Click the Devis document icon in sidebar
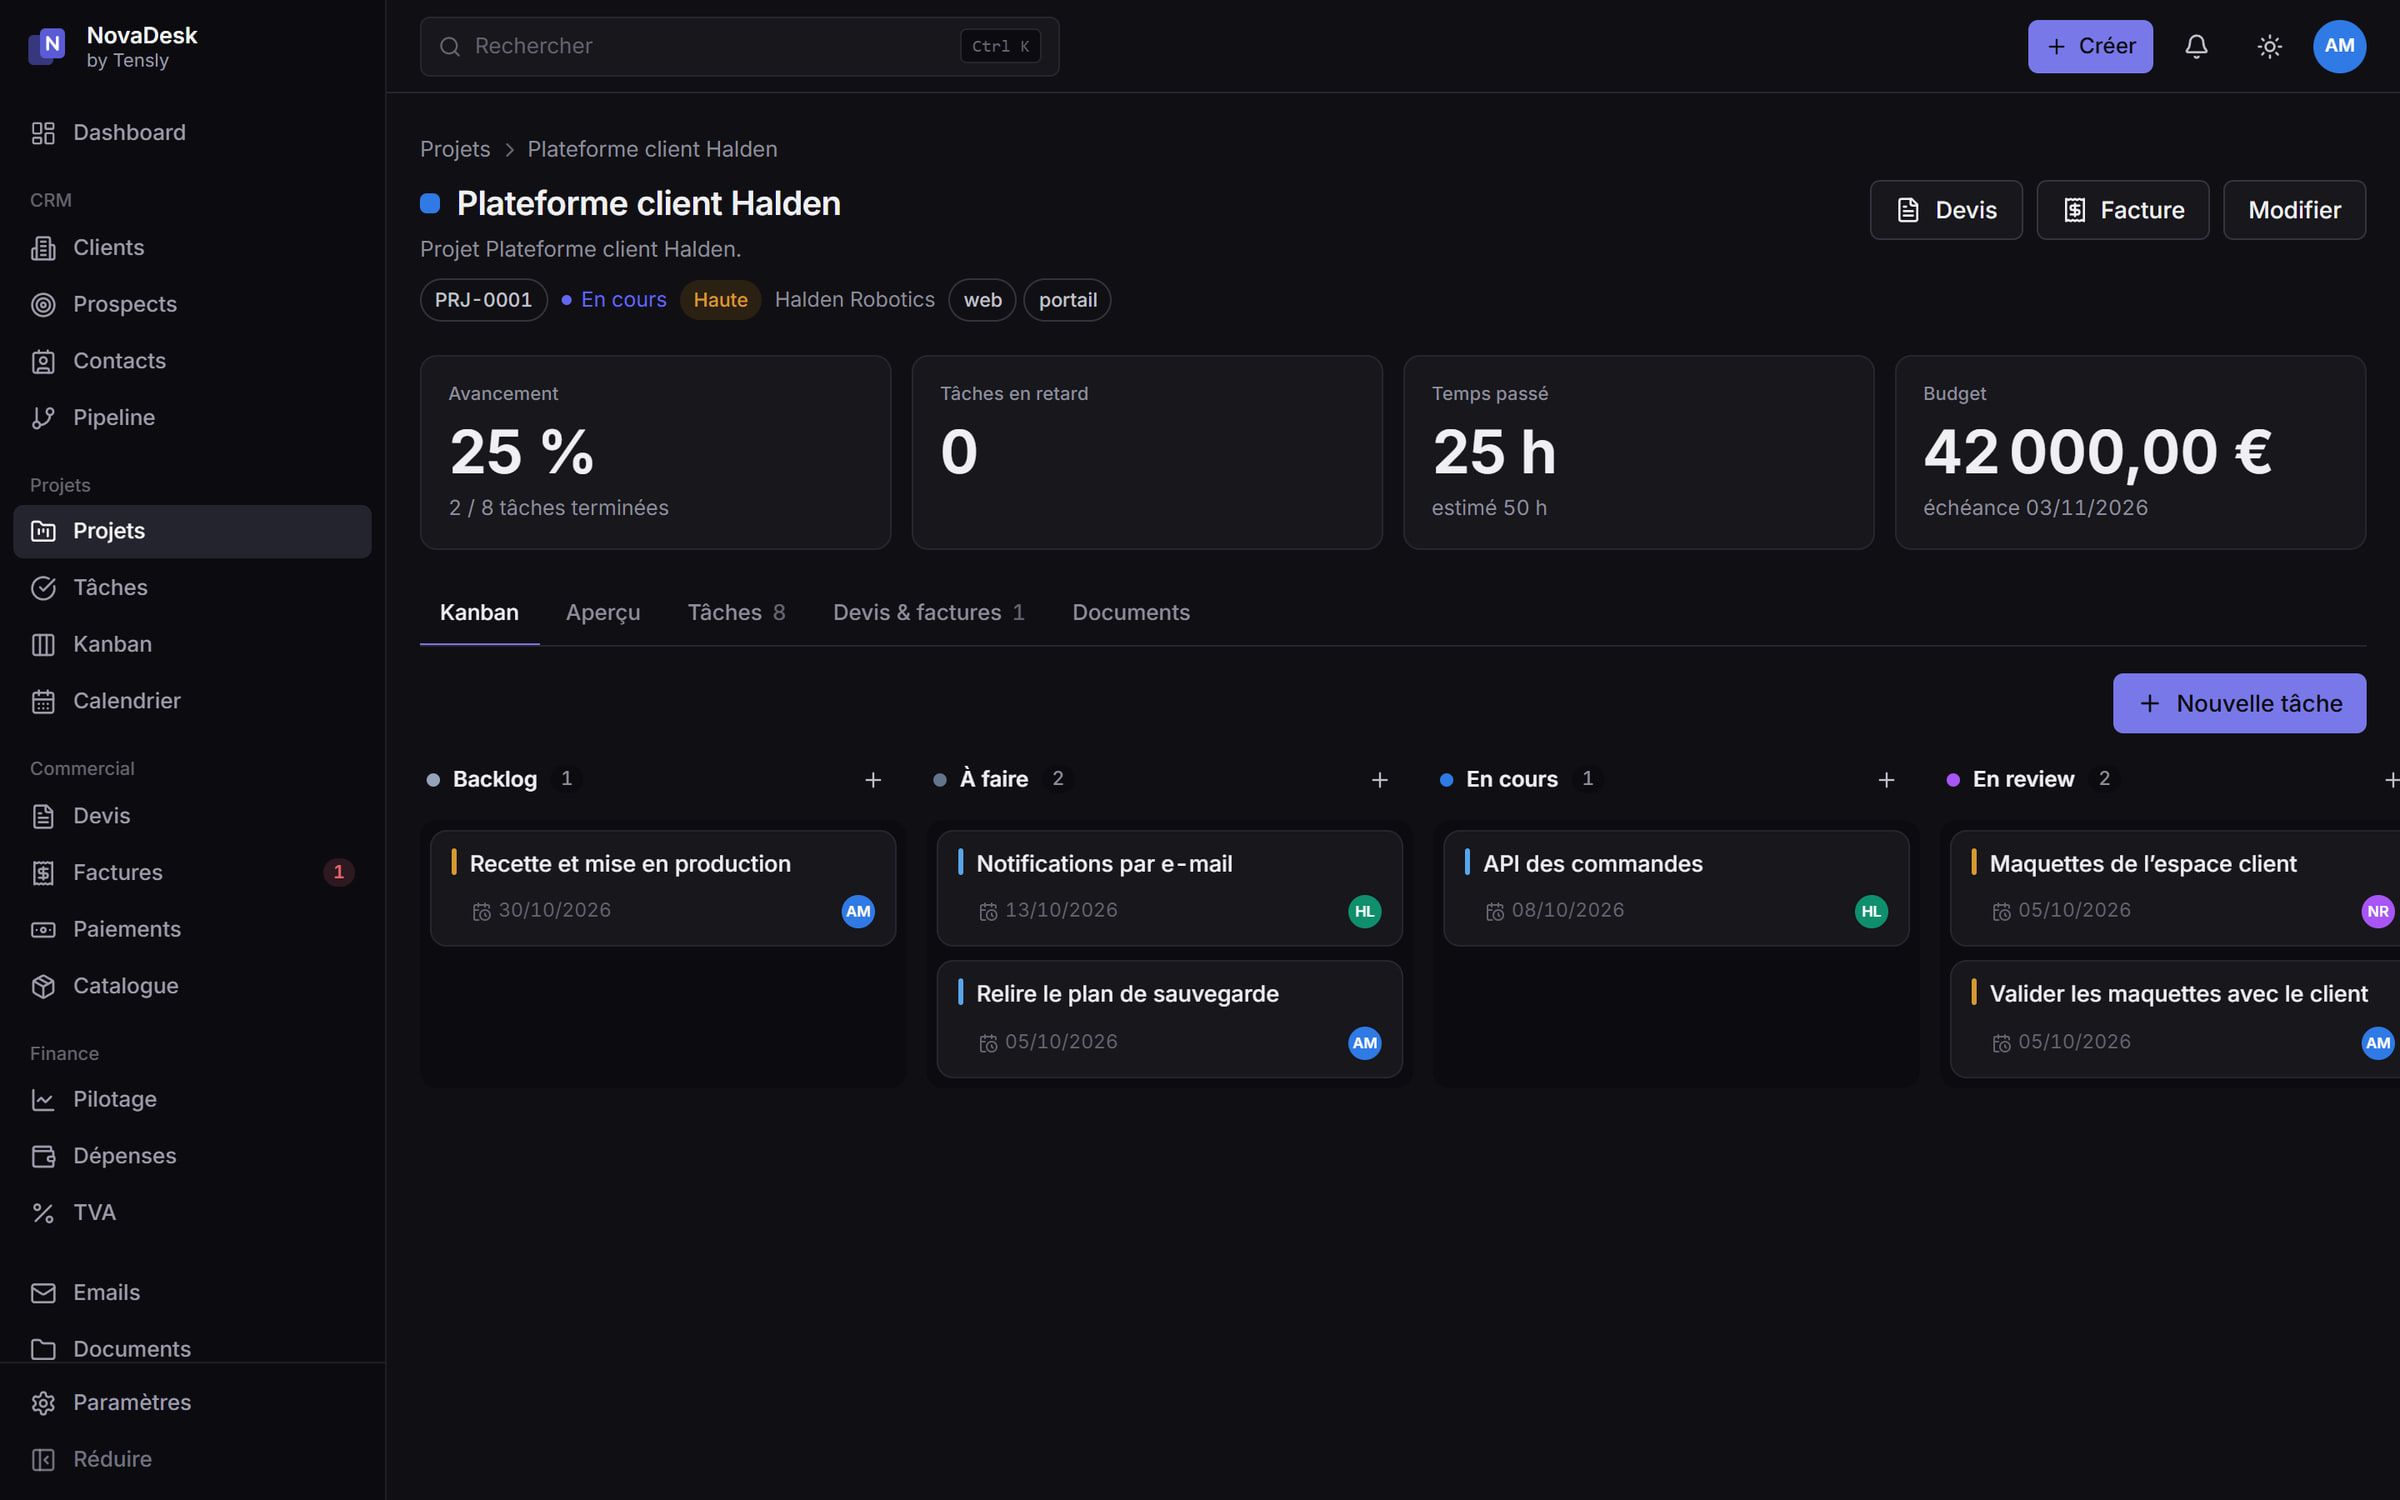This screenshot has height=1500, width=2400. point(43,816)
